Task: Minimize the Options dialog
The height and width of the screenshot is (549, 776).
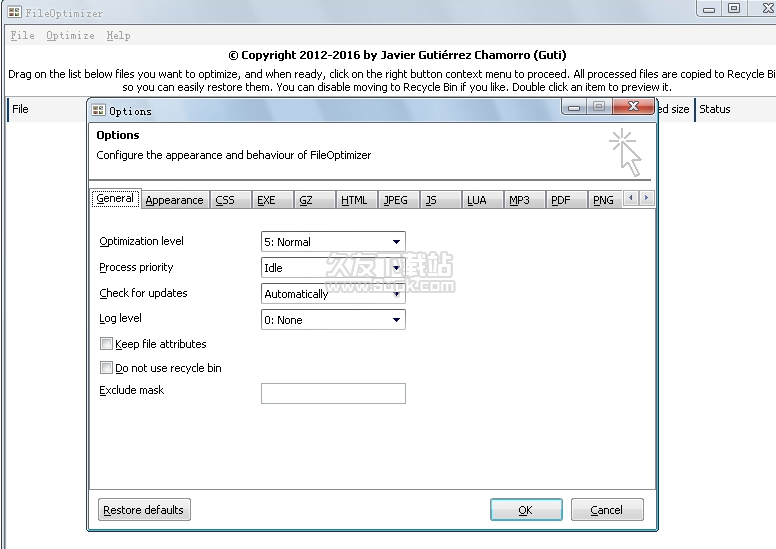Action: tap(574, 107)
